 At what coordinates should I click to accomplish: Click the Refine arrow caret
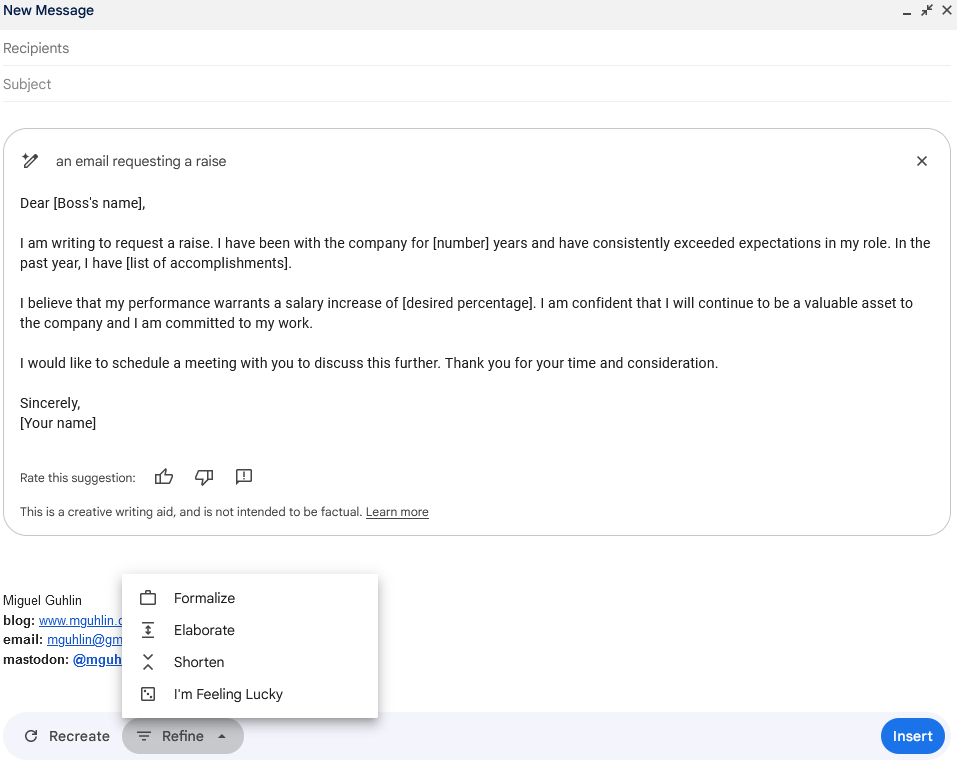[x=222, y=737]
